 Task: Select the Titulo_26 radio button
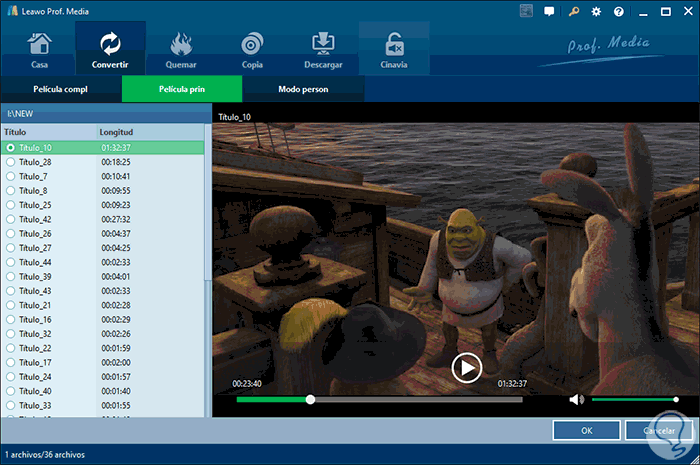[x=10, y=233]
